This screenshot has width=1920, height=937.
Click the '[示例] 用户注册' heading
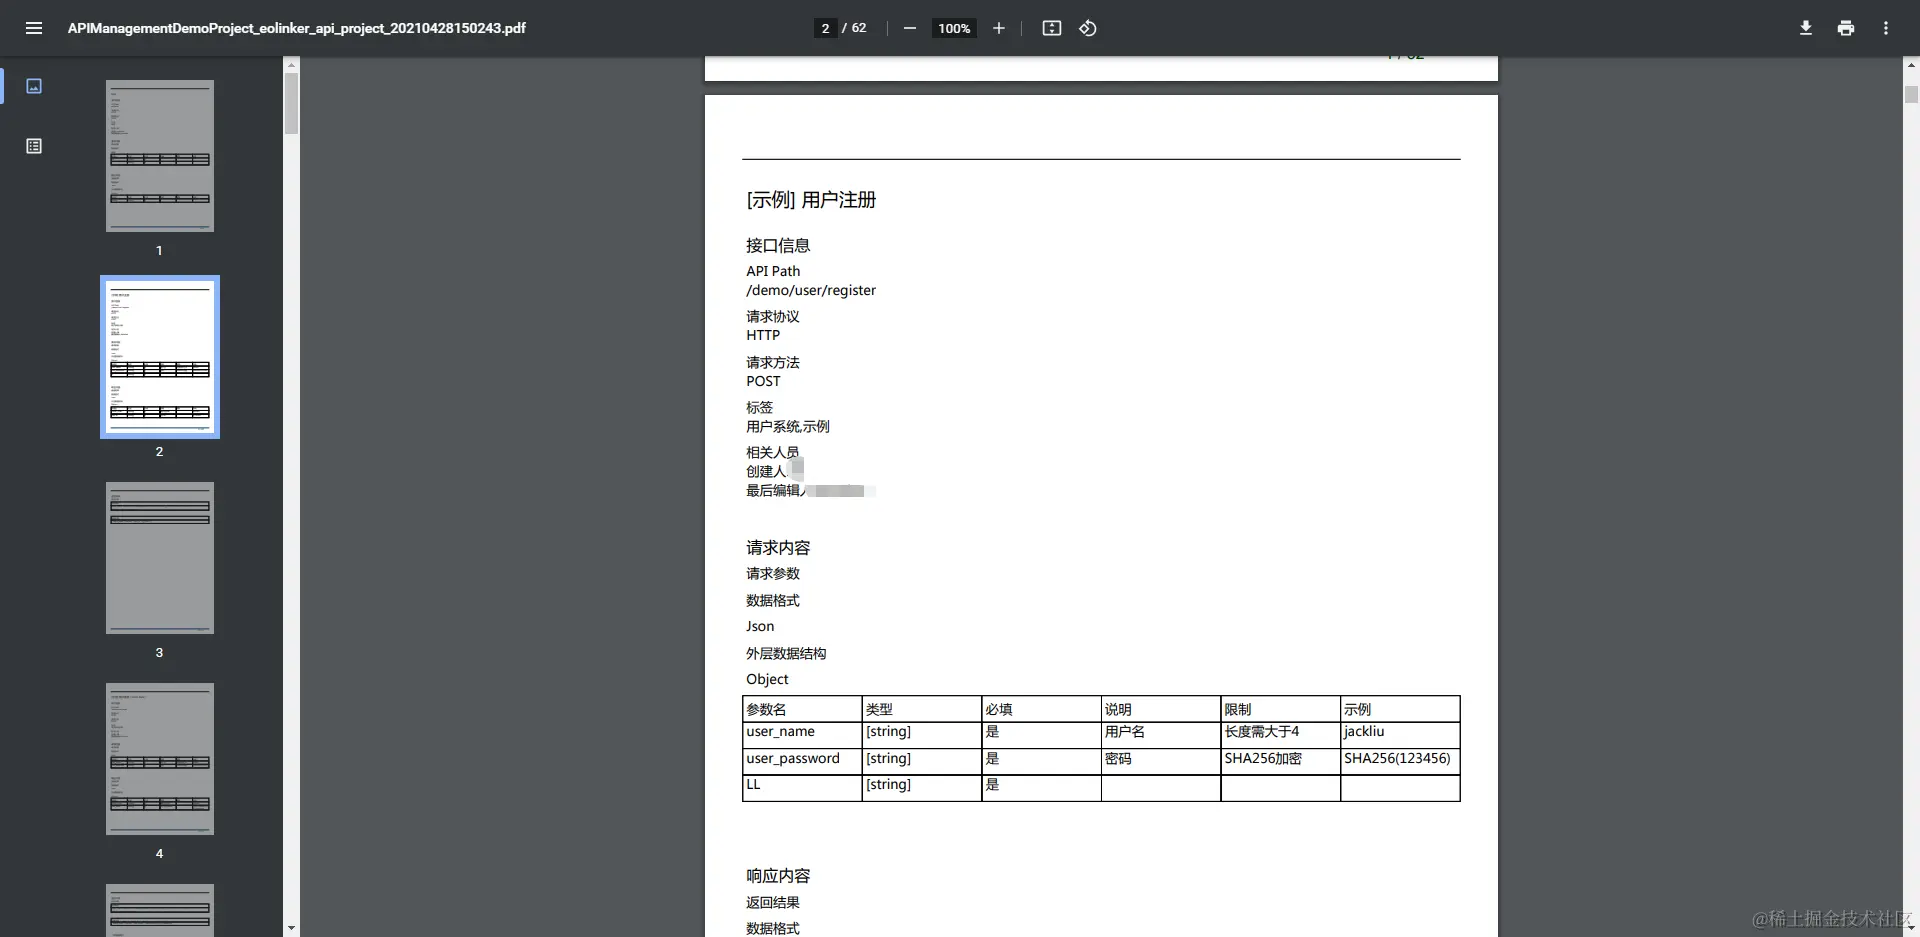pyautogui.click(x=811, y=200)
